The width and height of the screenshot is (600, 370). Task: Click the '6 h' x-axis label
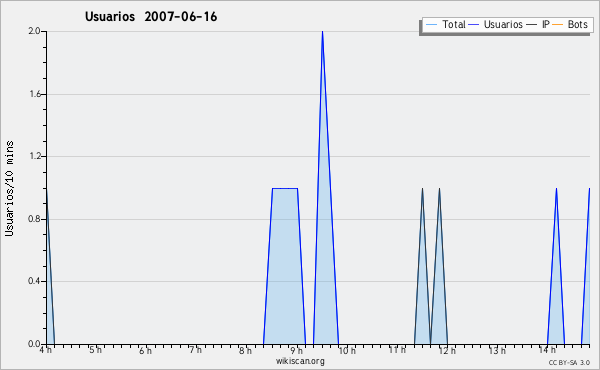point(145,350)
